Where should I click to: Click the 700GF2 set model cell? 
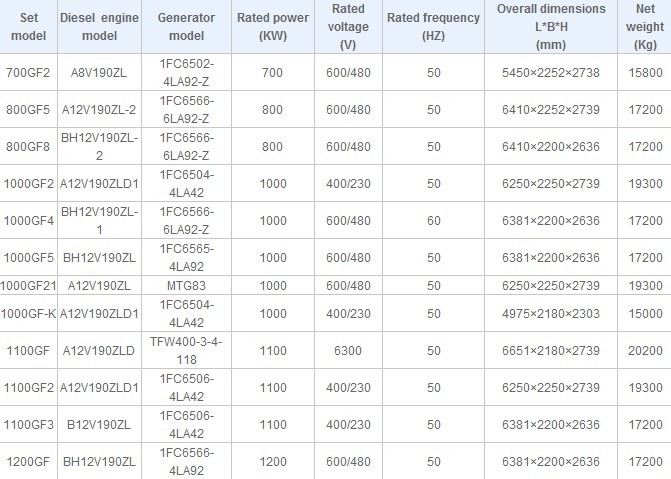26,72
